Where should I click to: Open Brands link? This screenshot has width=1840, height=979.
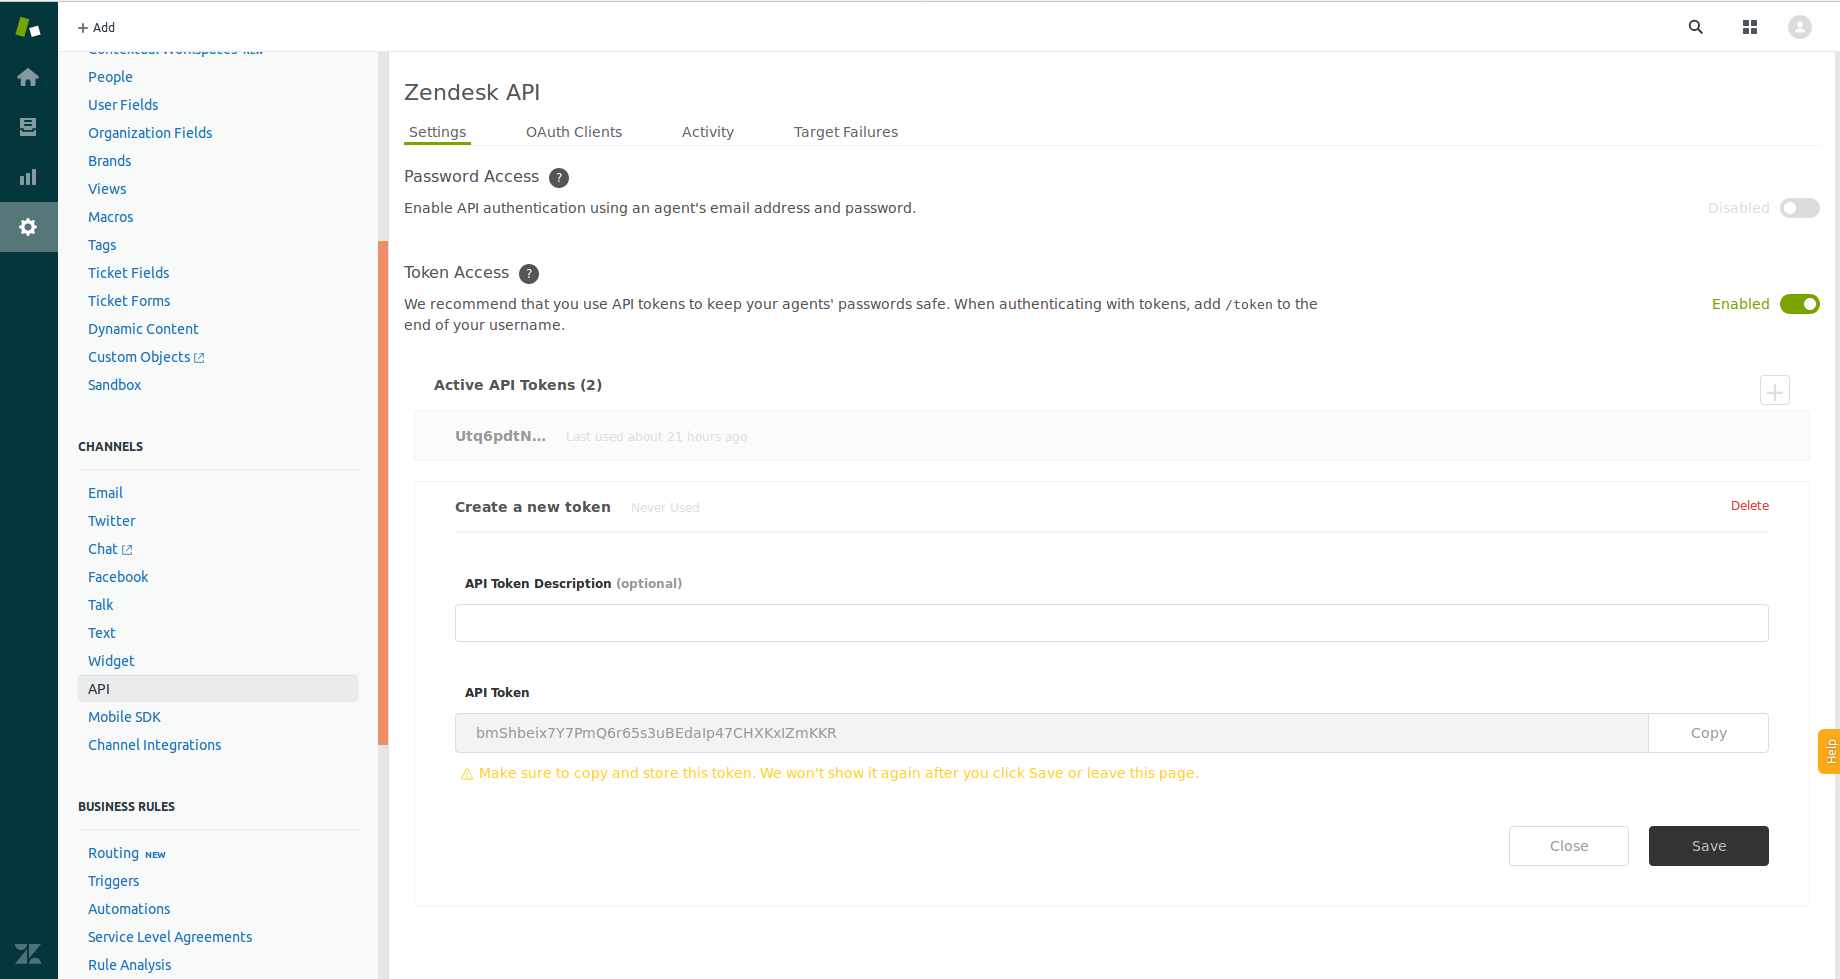coord(109,161)
